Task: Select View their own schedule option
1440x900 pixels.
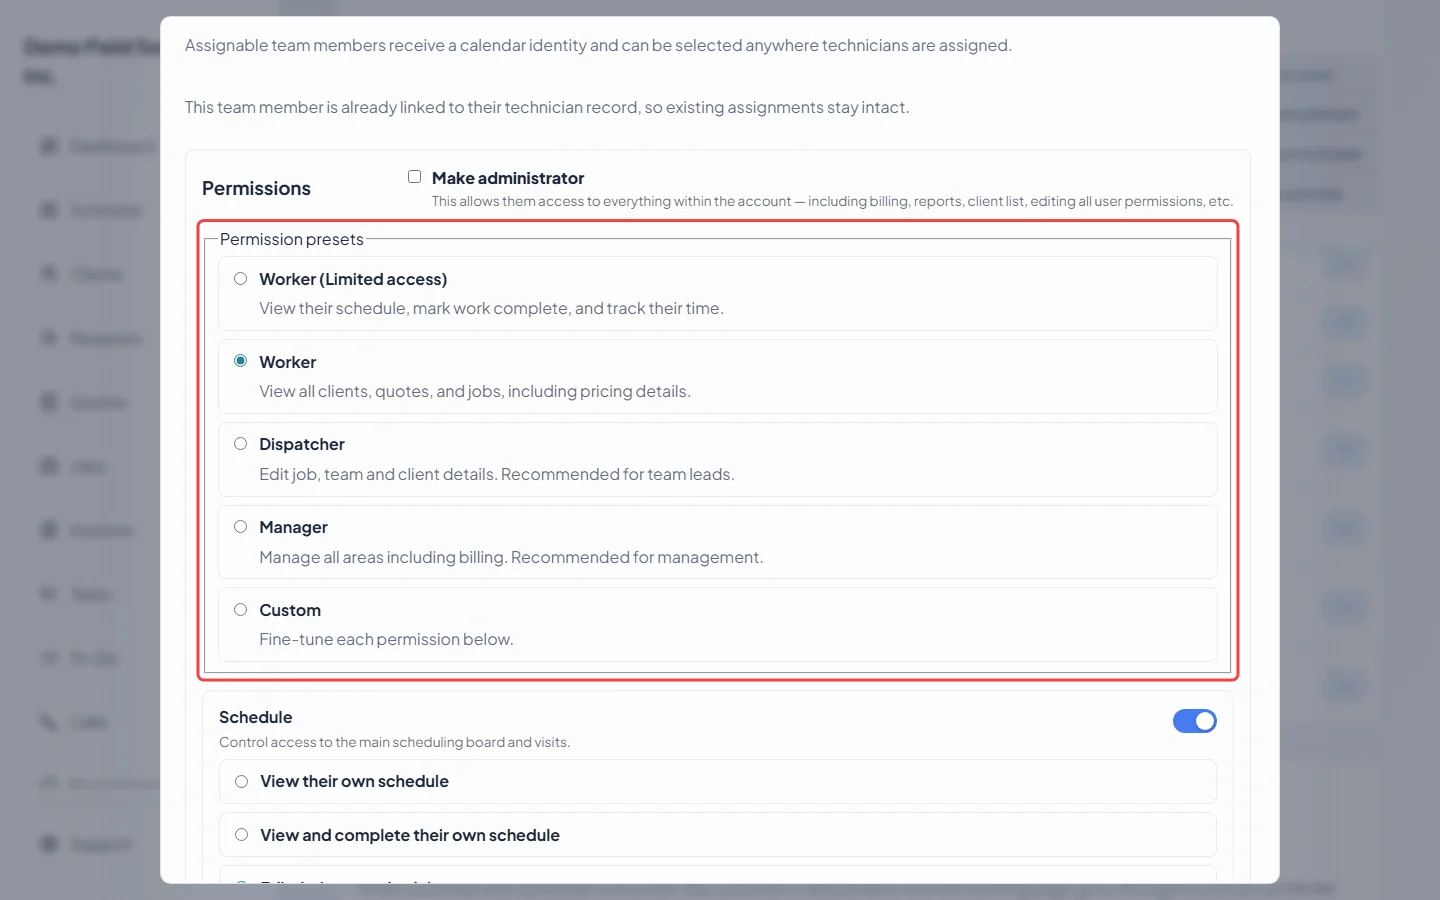Action: (x=718, y=782)
